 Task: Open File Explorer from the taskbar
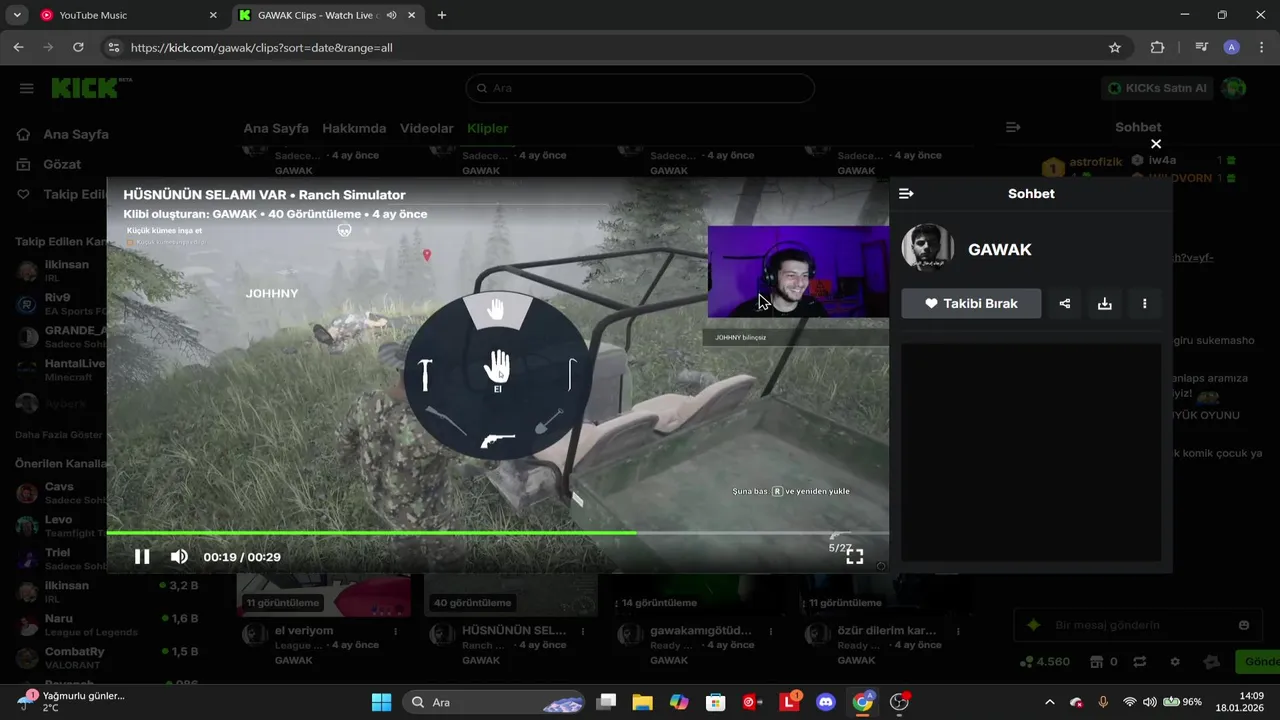click(642, 702)
